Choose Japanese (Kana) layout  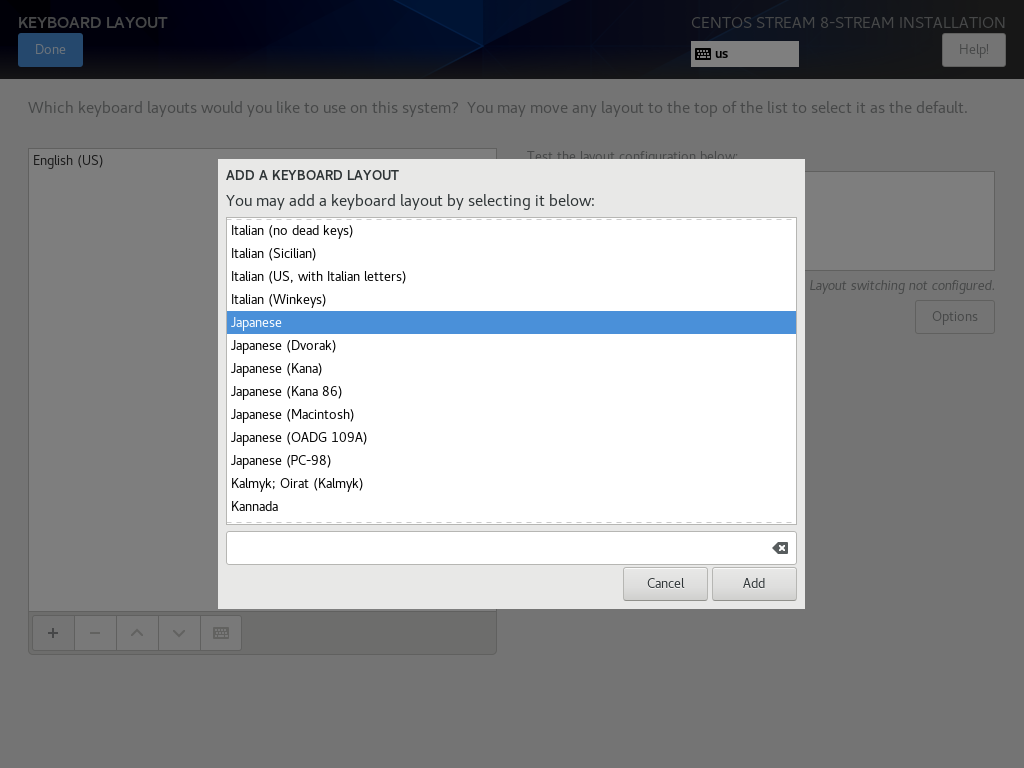coord(511,368)
